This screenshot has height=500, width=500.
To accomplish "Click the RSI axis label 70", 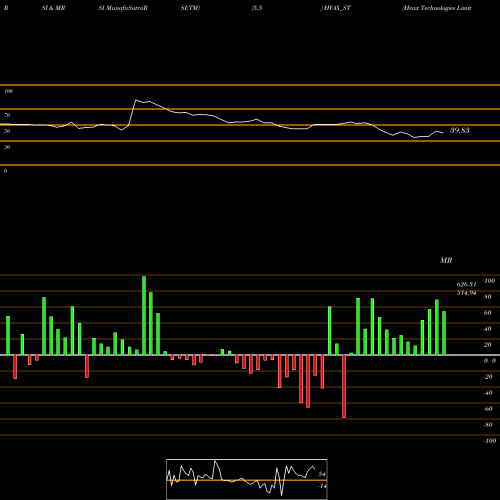I will (x=7, y=115).
